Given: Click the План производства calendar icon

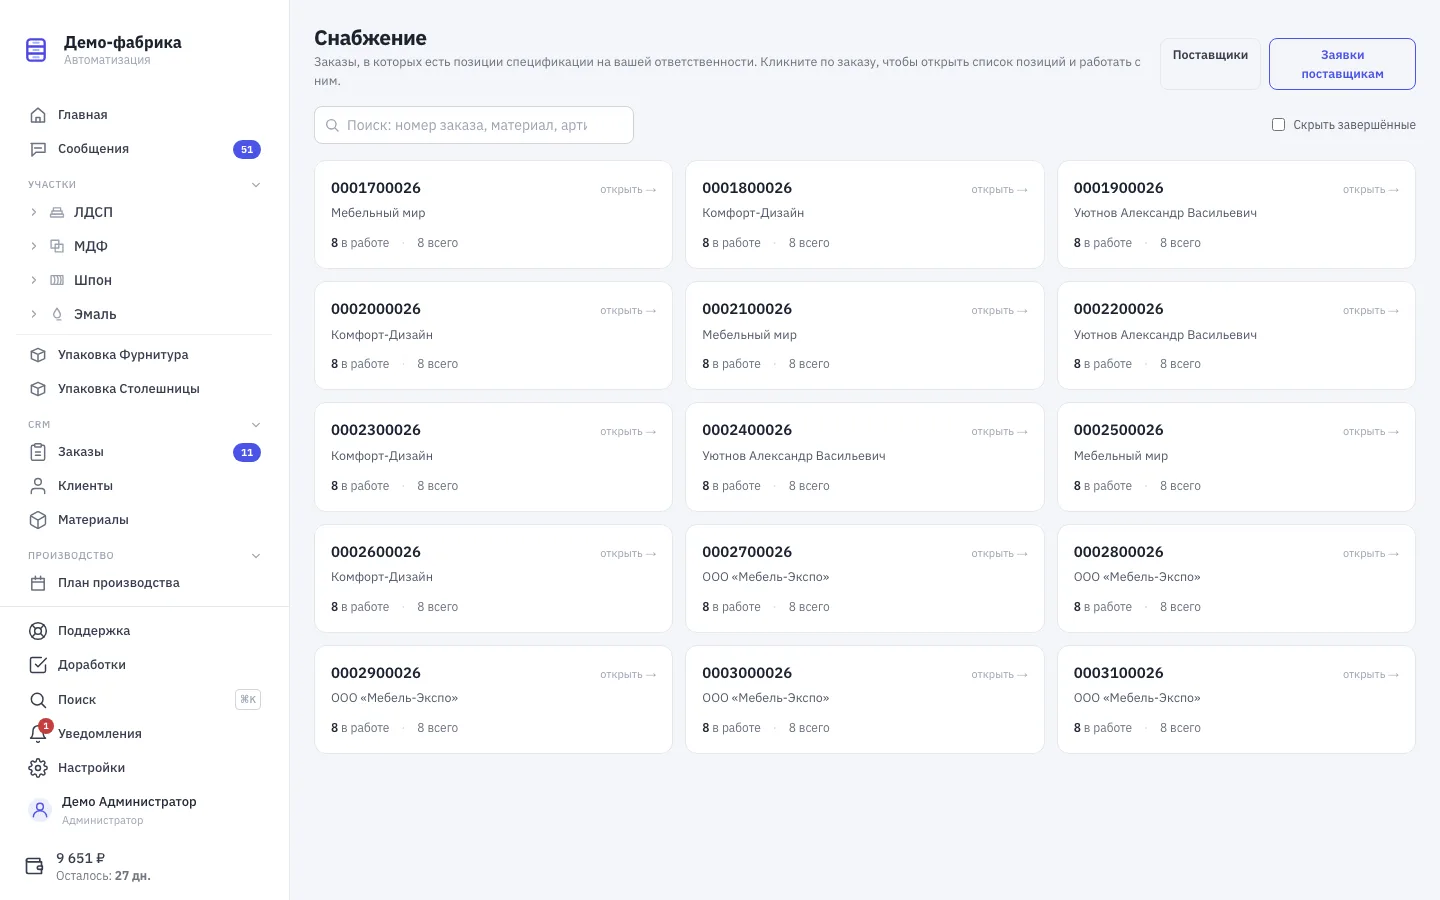Looking at the screenshot, I should coord(38,583).
